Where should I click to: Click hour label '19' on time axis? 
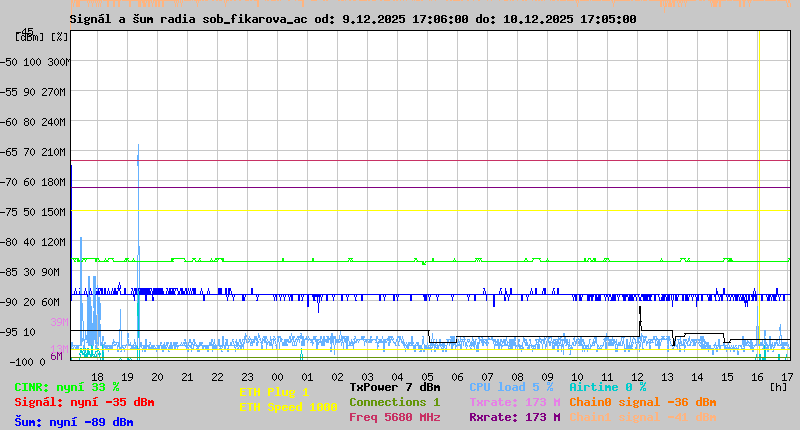tap(128, 377)
